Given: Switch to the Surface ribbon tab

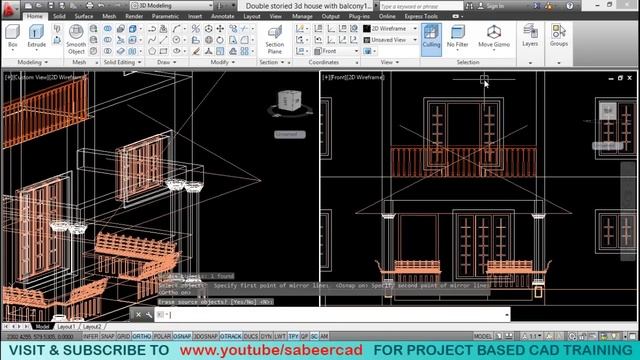Looking at the screenshot, I should coord(84,16).
